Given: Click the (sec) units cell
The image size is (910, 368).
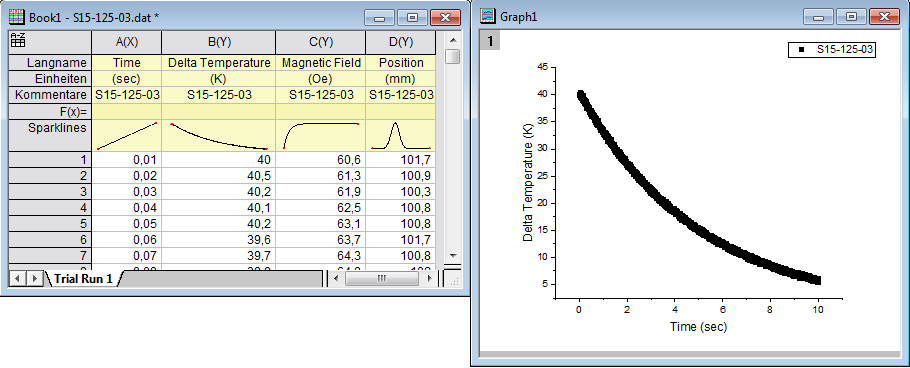Looking at the screenshot, I should pyautogui.click(x=127, y=79).
